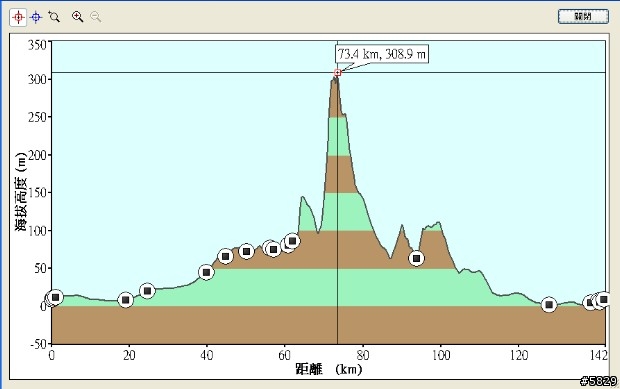Select the waypoint marker near 94 km
620x389 pixels.
tap(416, 259)
